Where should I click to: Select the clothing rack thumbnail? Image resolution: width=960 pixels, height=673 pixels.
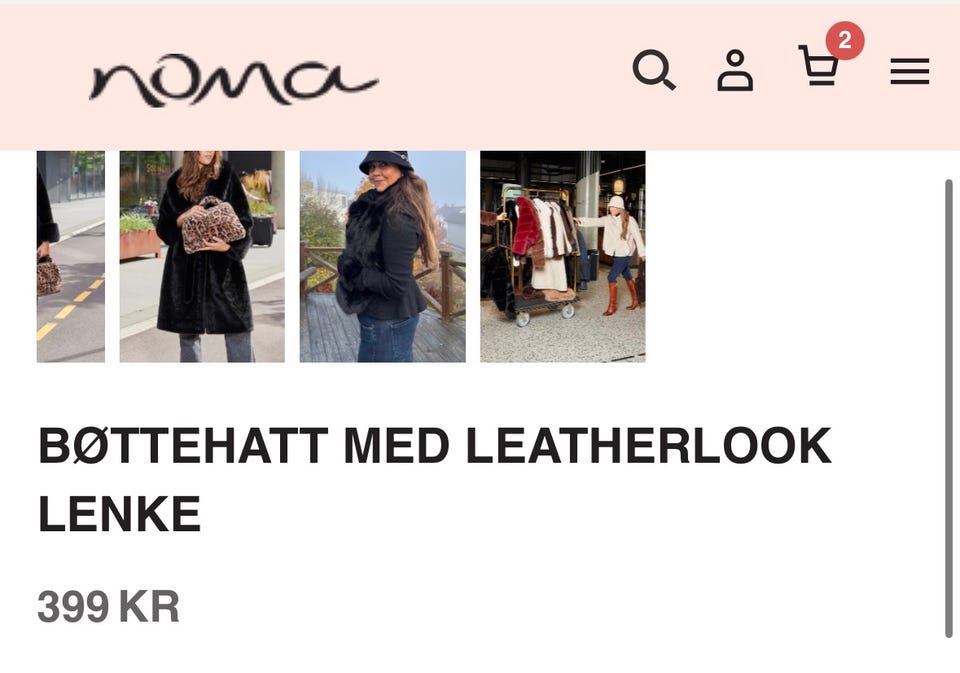coord(563,257)
